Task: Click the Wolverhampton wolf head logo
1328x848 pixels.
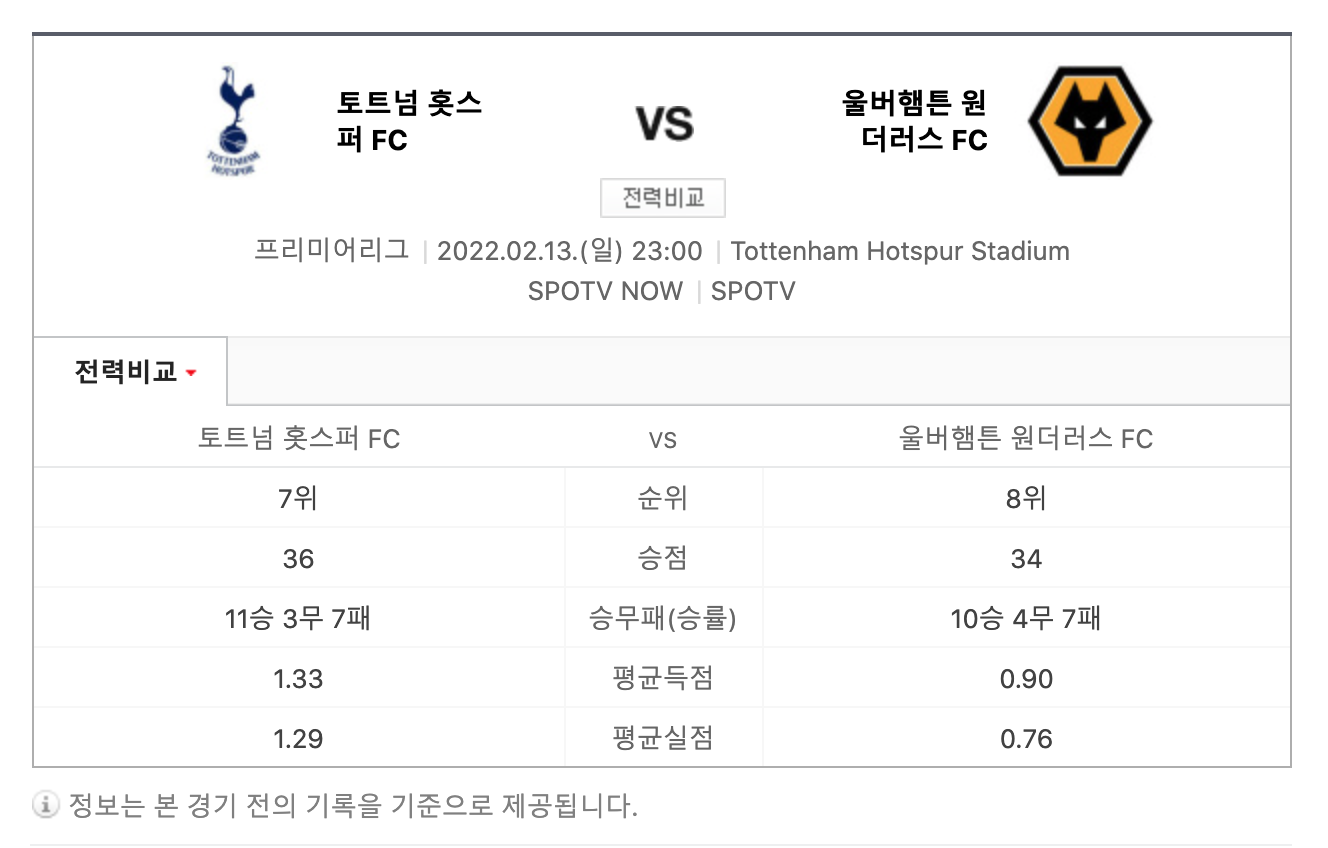Action: coord(1090,121)
